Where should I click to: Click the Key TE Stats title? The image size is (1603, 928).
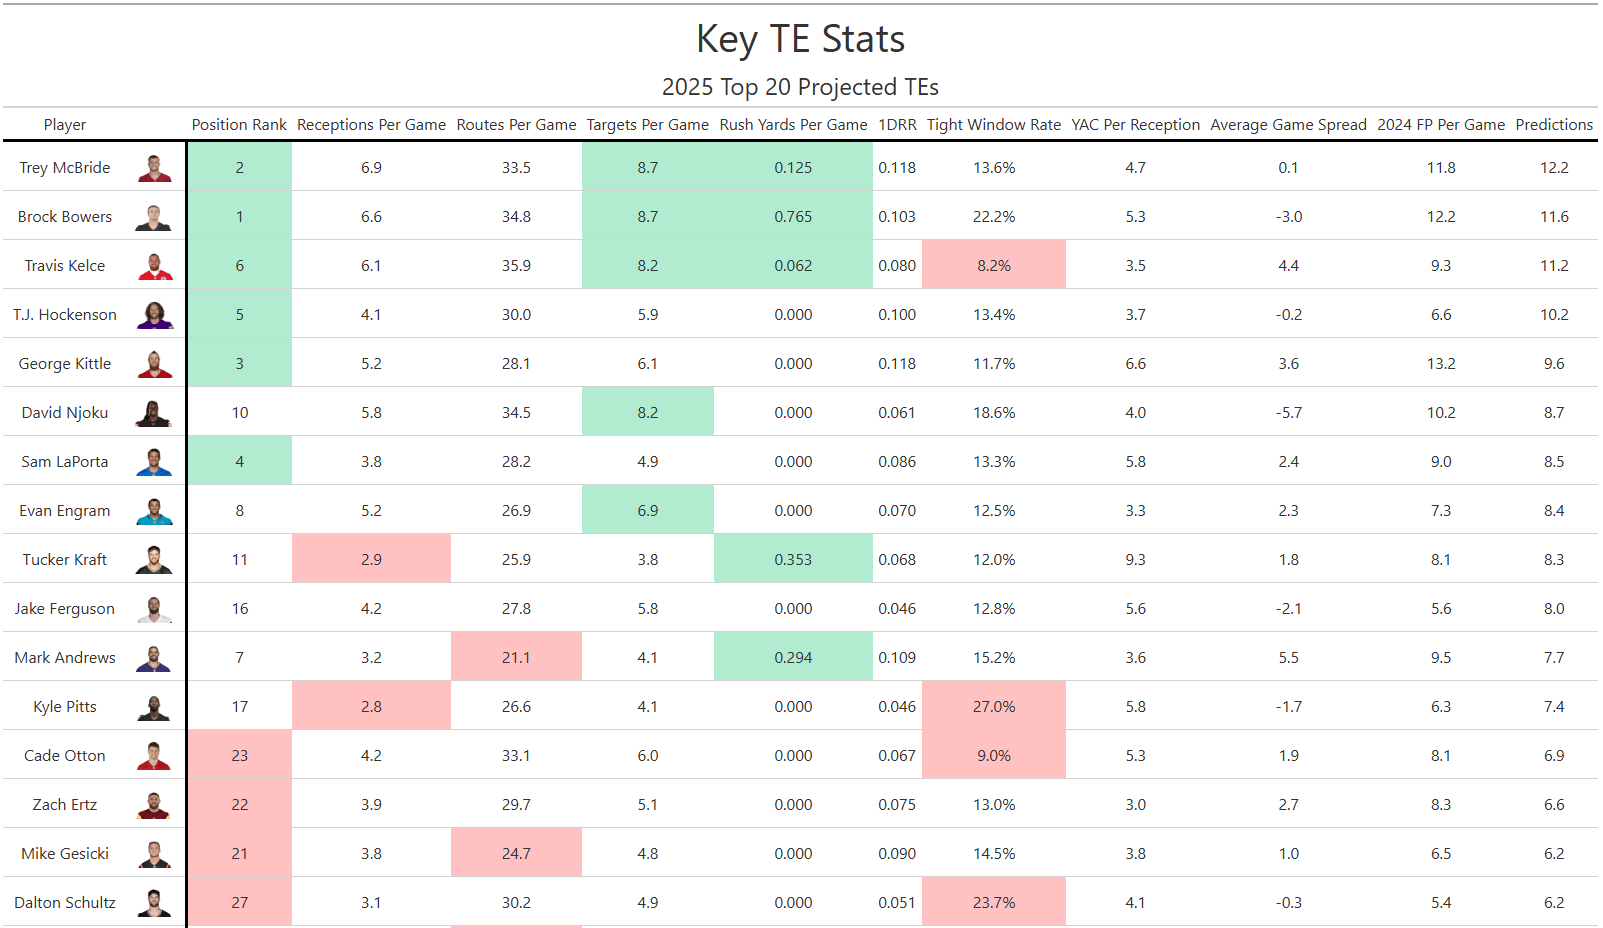click(x=800, y=39)
